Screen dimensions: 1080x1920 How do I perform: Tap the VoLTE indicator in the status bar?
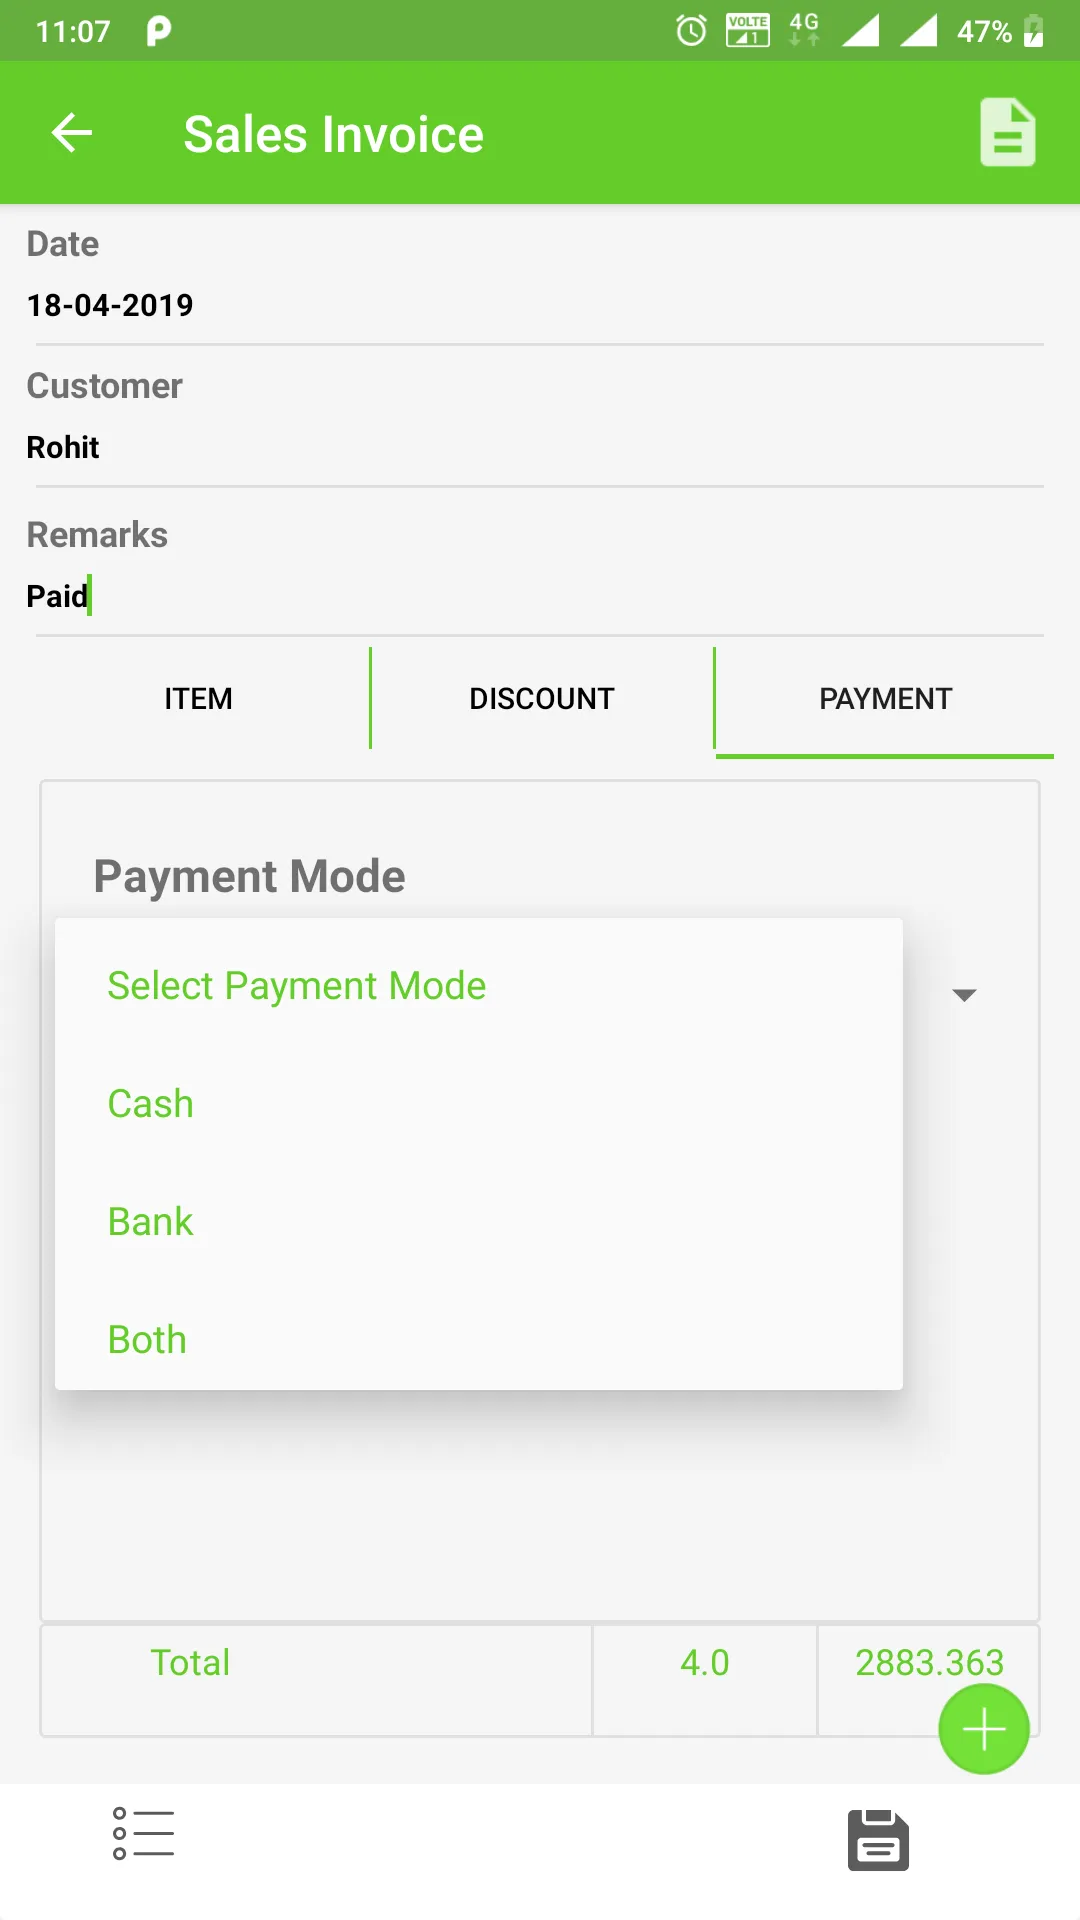(748, 30)
